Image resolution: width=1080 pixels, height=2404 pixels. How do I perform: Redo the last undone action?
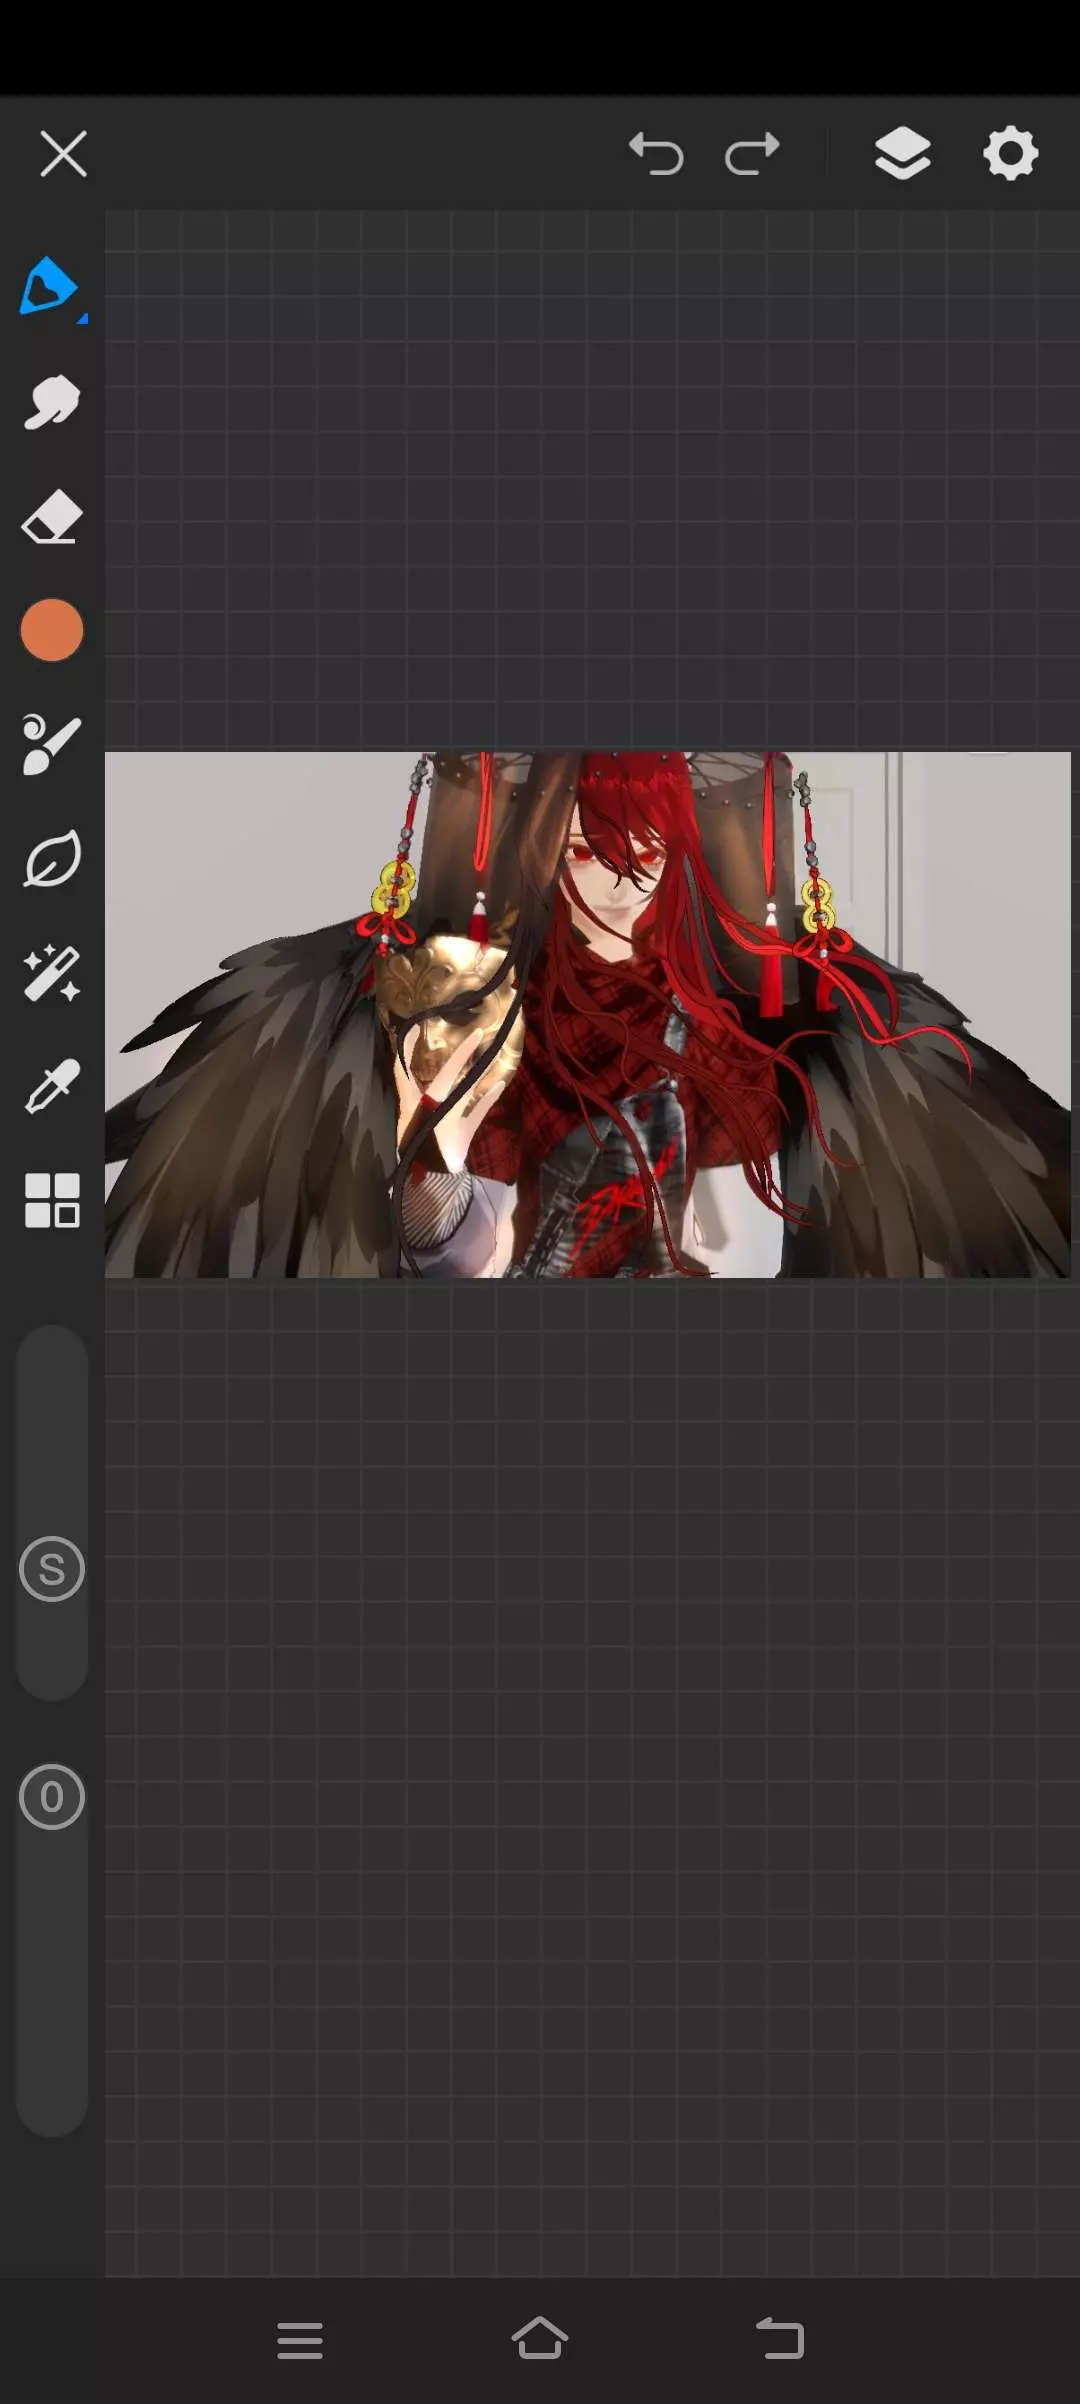click(752, 154)
